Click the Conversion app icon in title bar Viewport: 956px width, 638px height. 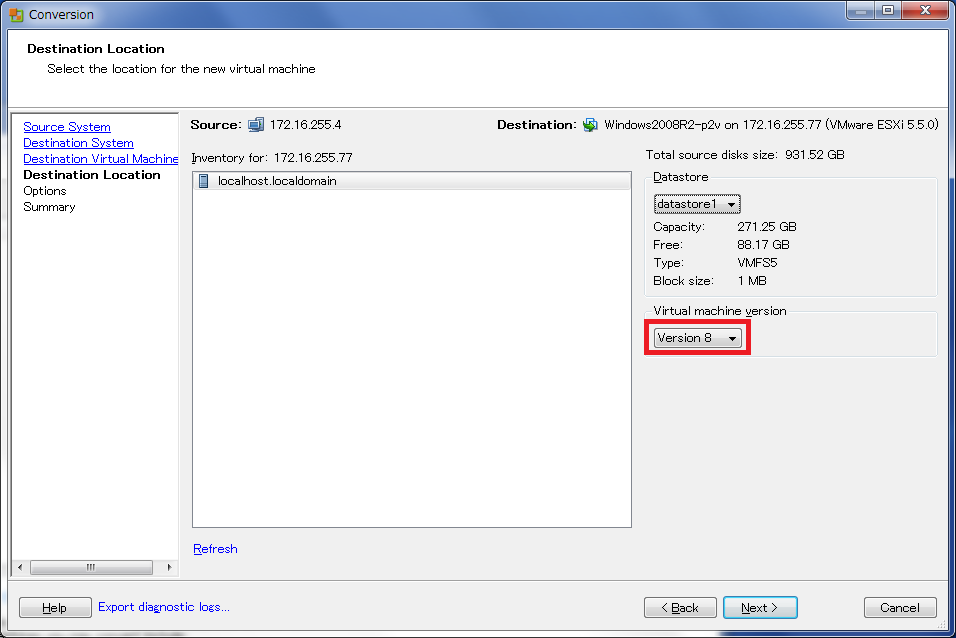(x=16, y=15)
